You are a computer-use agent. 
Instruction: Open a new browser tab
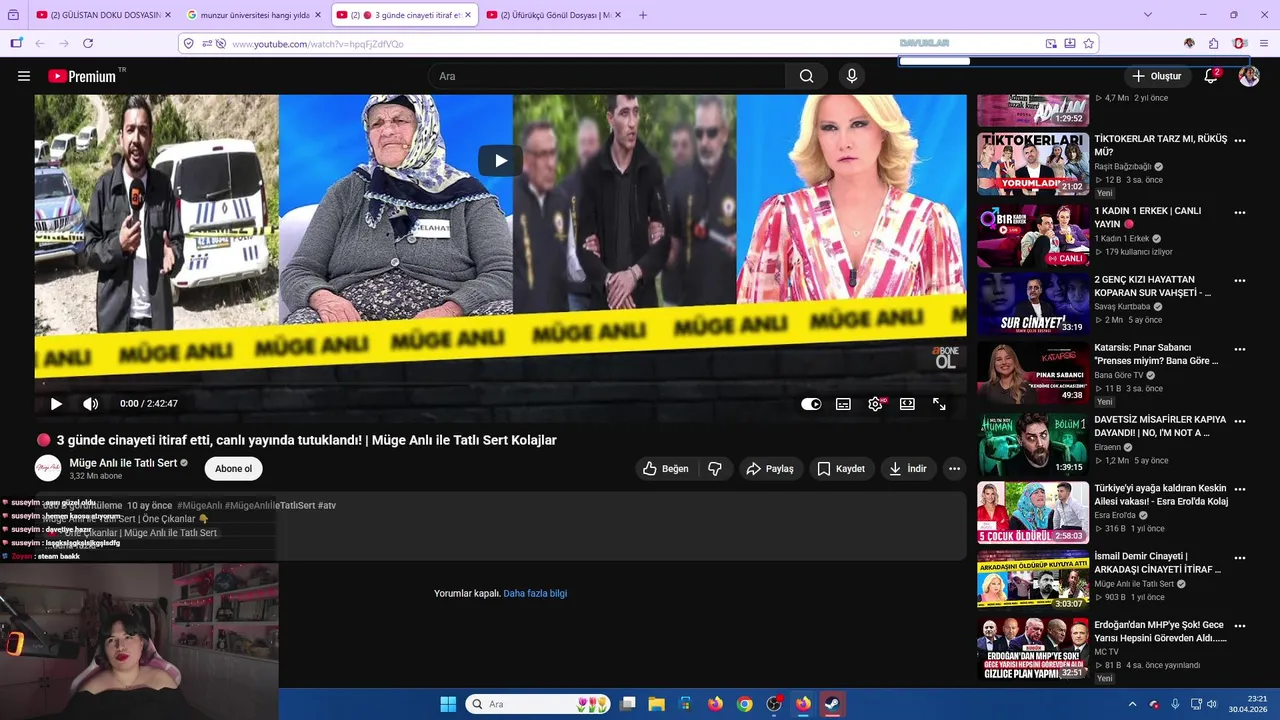pos(643,15)
